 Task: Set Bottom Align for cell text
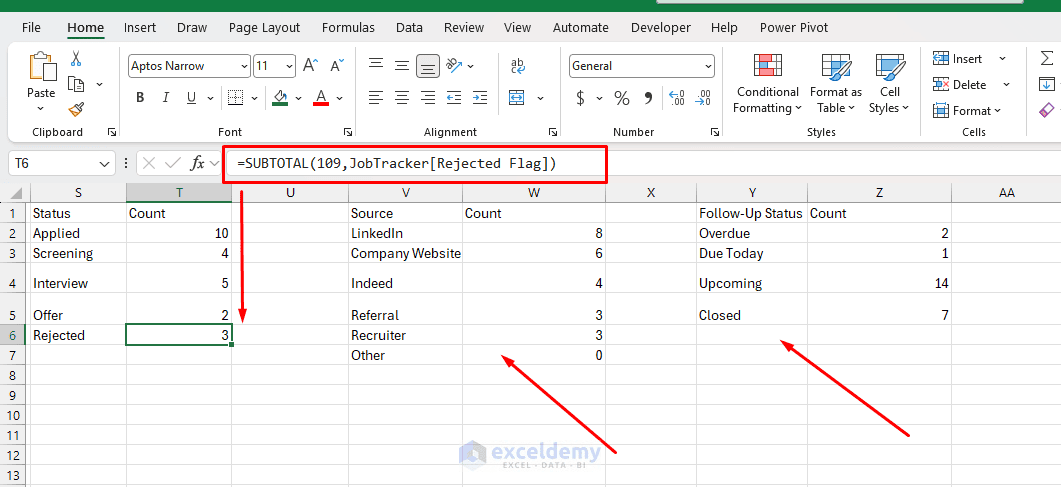click(427, 66)
